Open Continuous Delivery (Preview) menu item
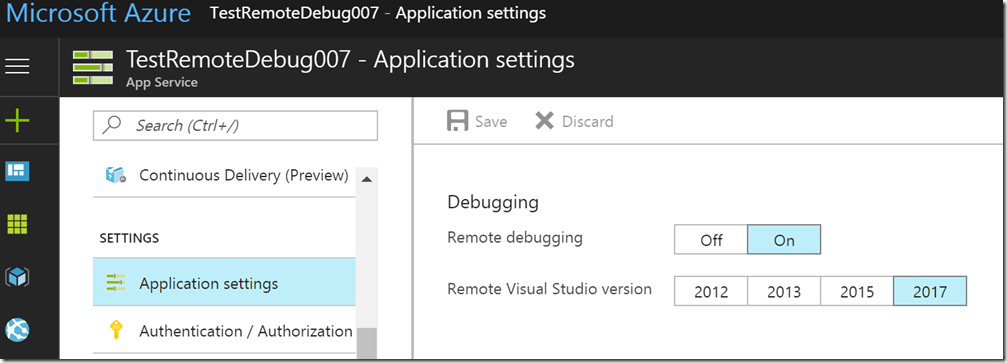The height and width of the screenshot is (363, 1007). [x=224, y=175]
